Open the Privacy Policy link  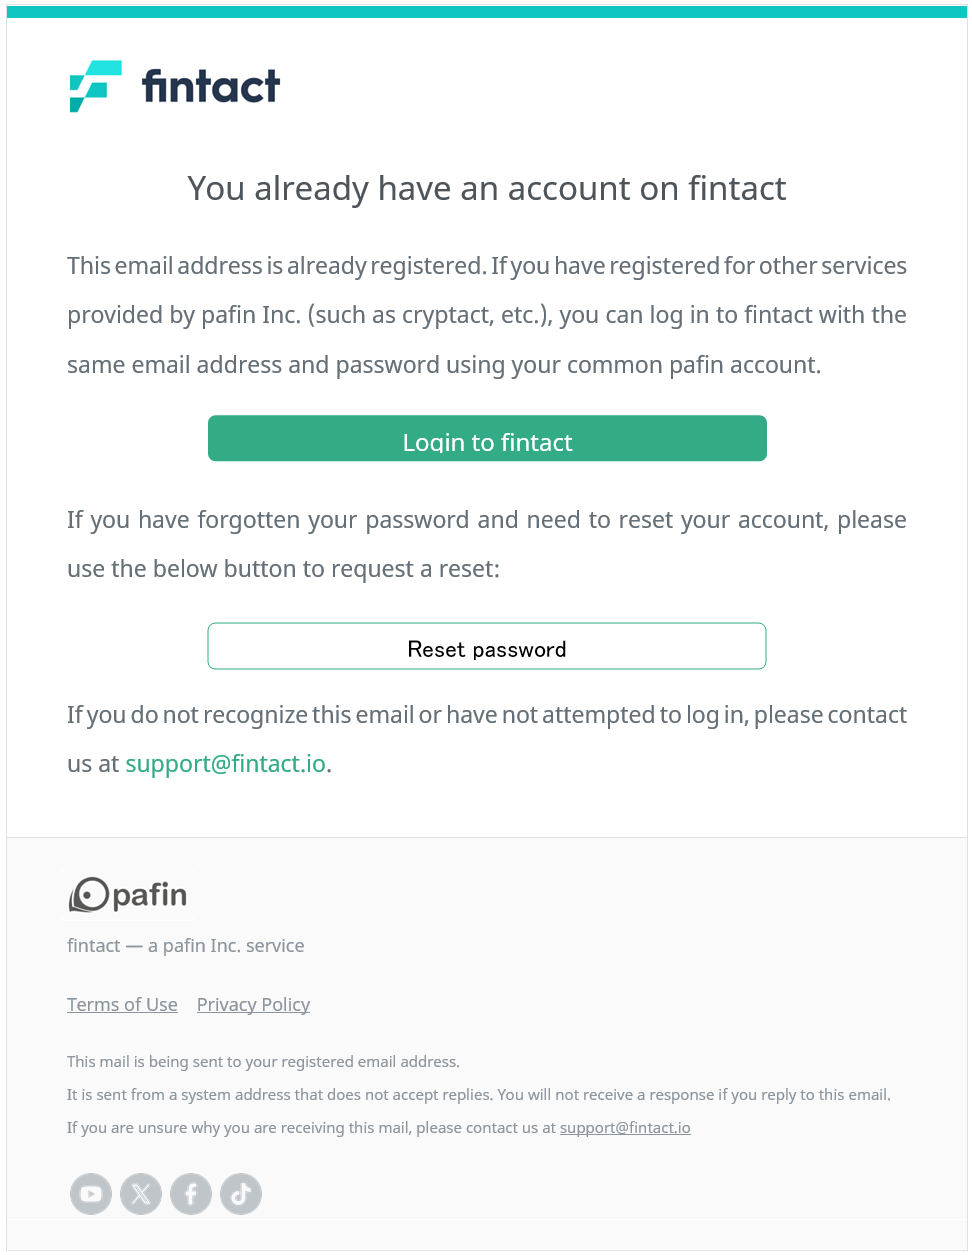point(253,1004)
